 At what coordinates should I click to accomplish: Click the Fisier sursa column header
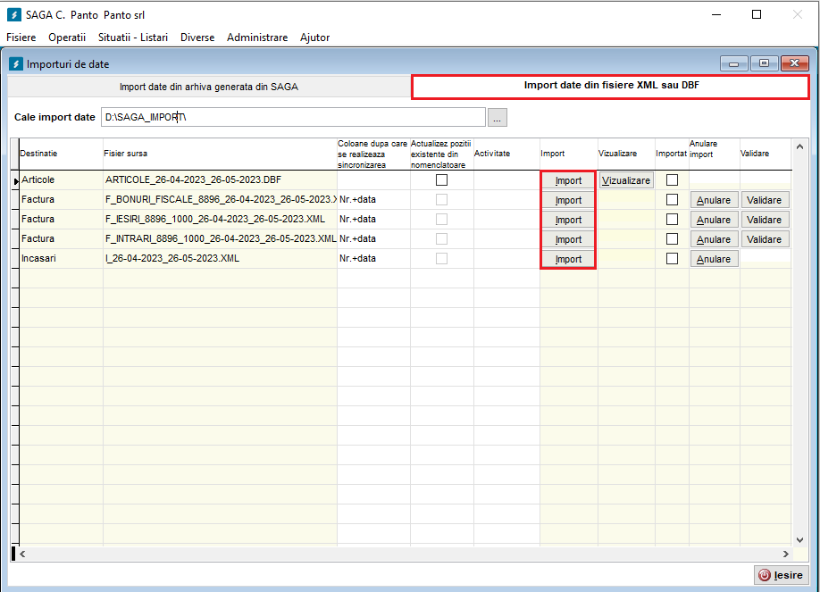click(220, 154)
